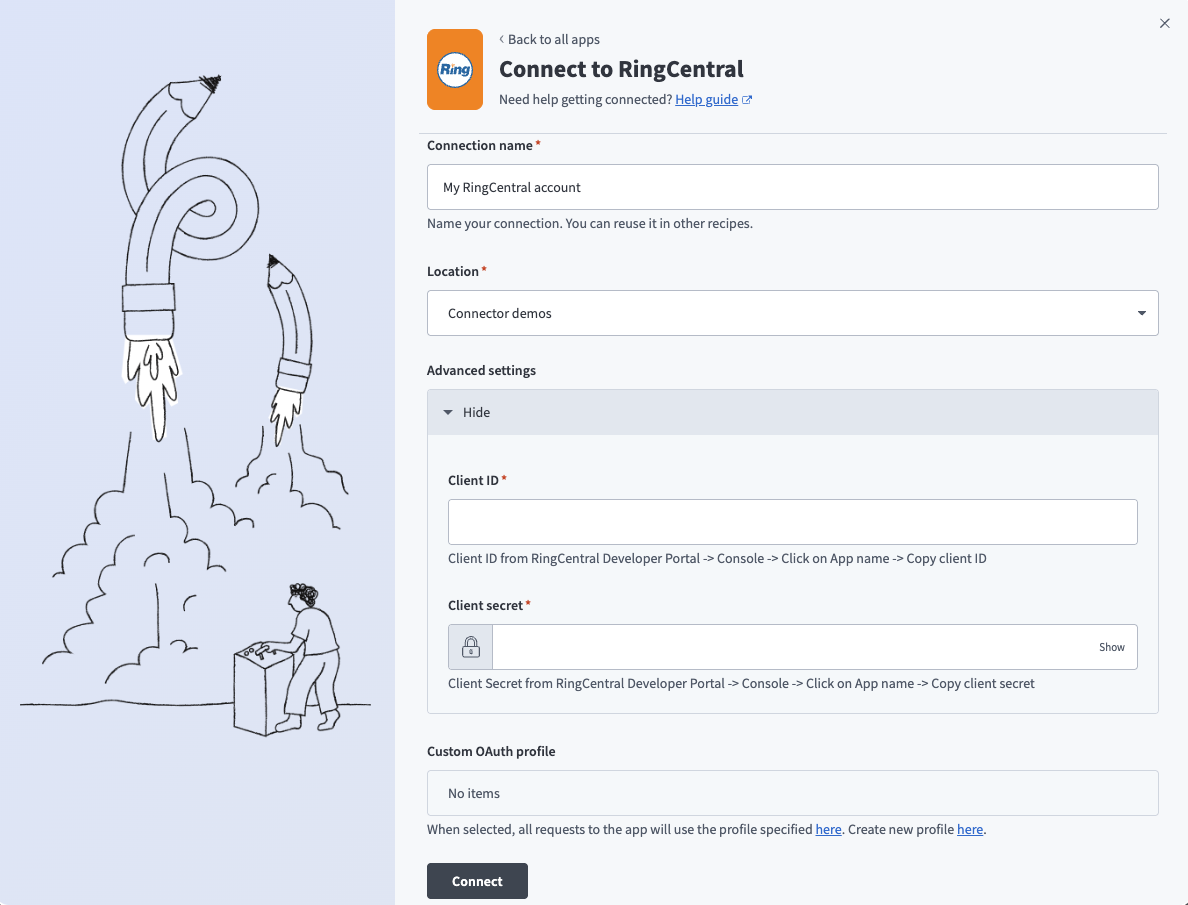The height and width of the screenshot is (905, 1188).
Task: Click the collapse arrow in Advanced settings header
Action: click(448, 411)
